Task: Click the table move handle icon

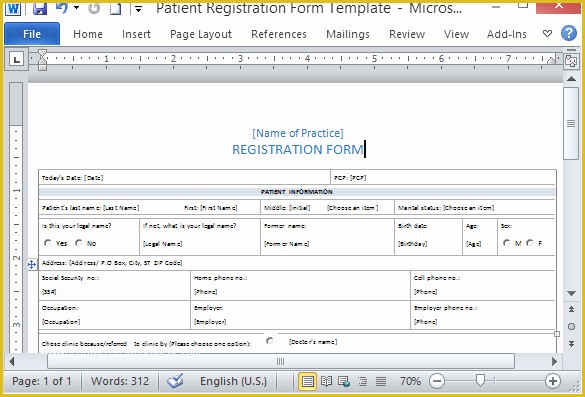Action: [x=32, y=265]
